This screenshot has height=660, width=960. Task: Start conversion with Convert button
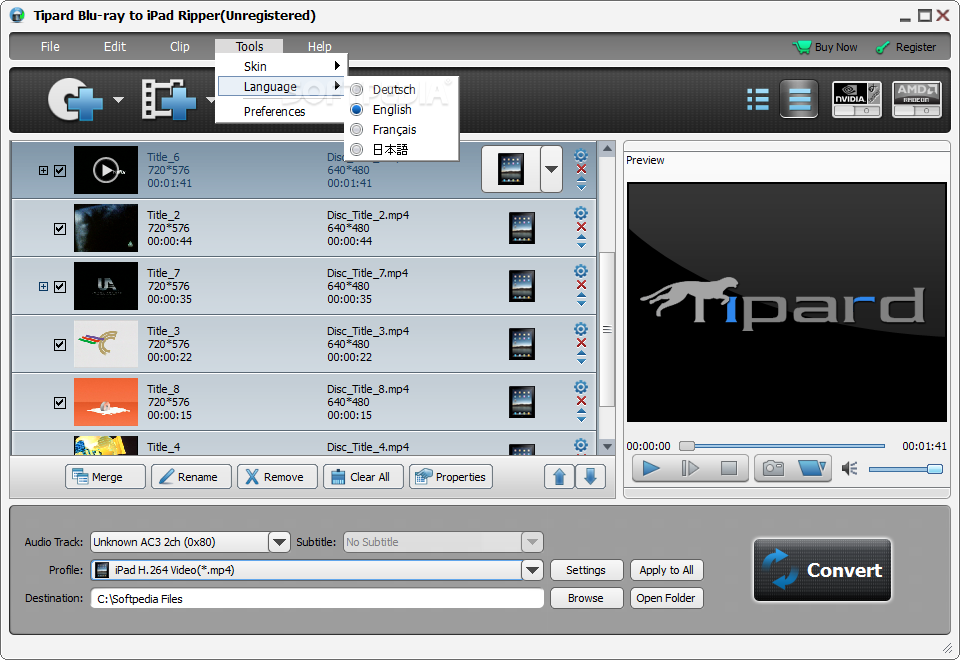coord(822,570)
